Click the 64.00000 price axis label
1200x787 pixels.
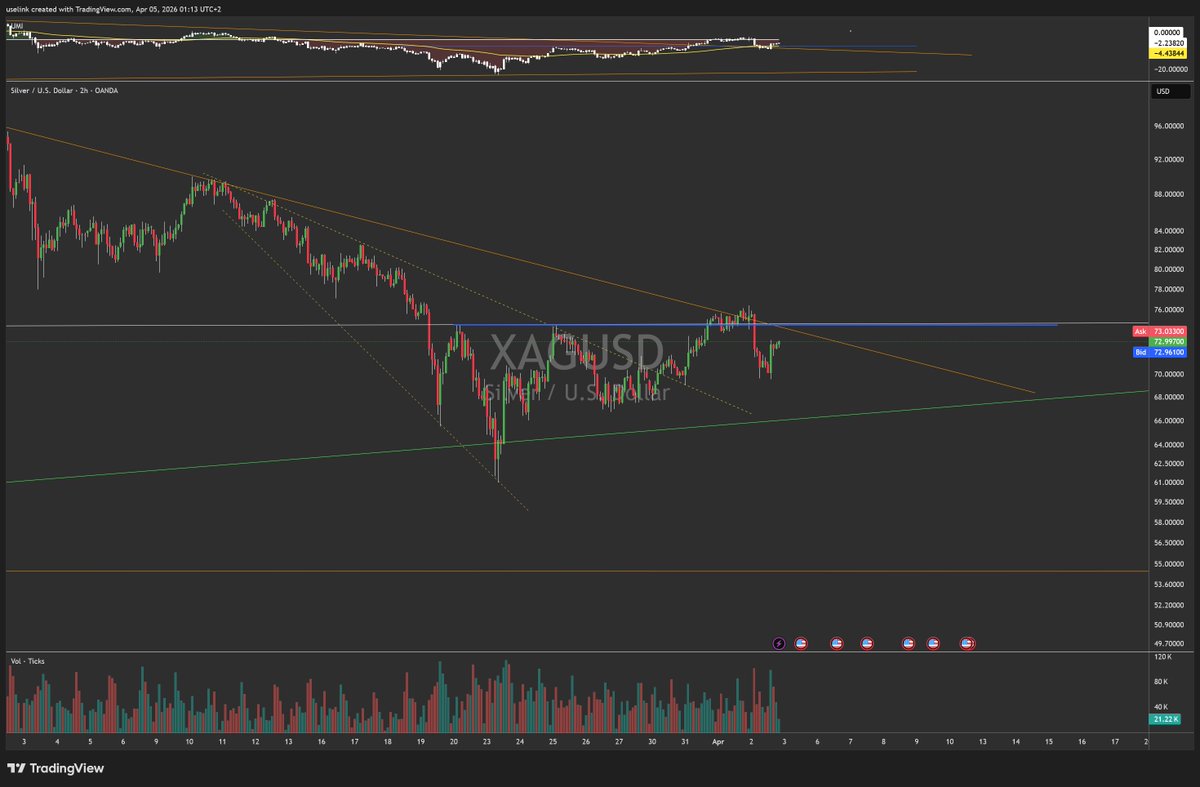1170,445
